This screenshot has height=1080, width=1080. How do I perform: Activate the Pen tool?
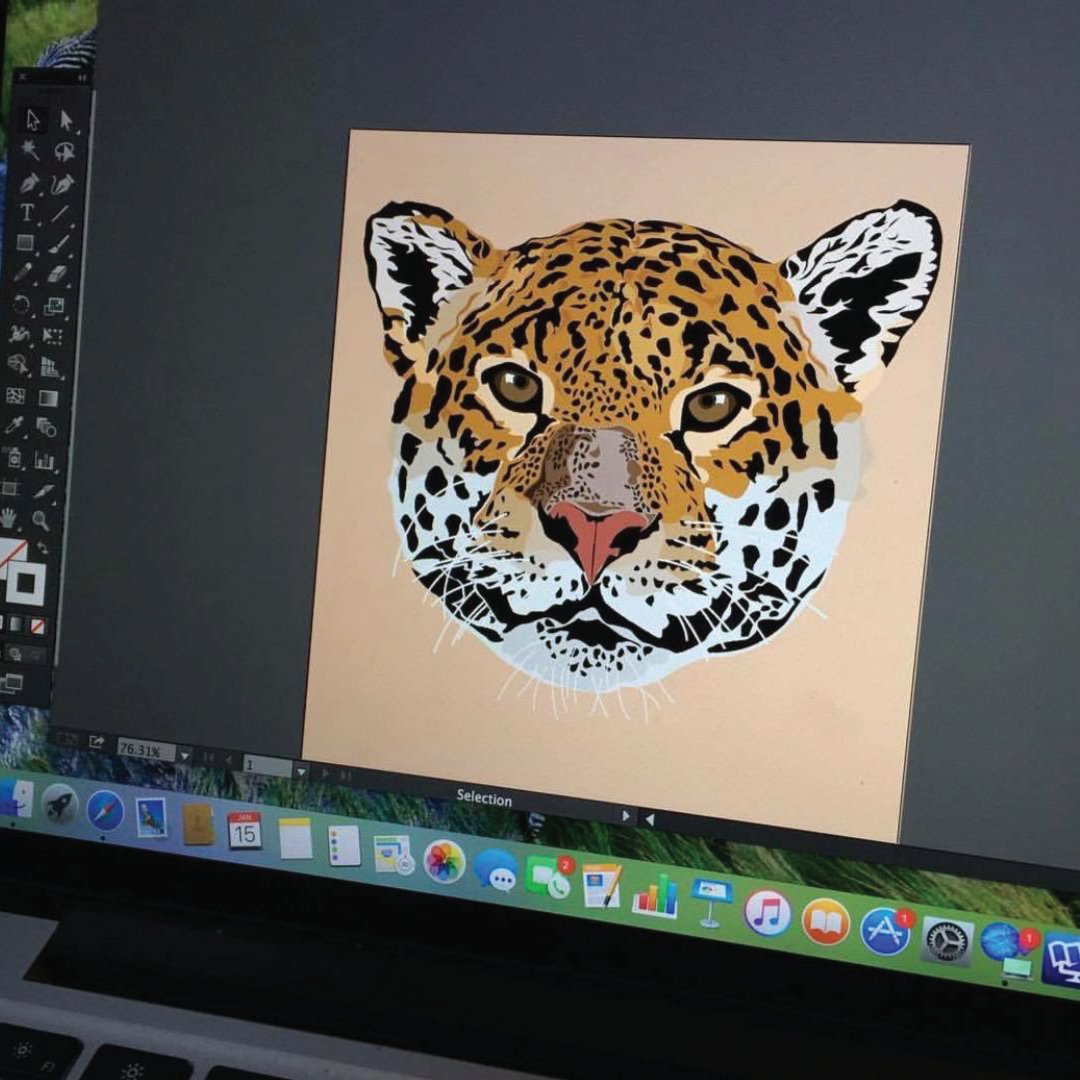29,182
